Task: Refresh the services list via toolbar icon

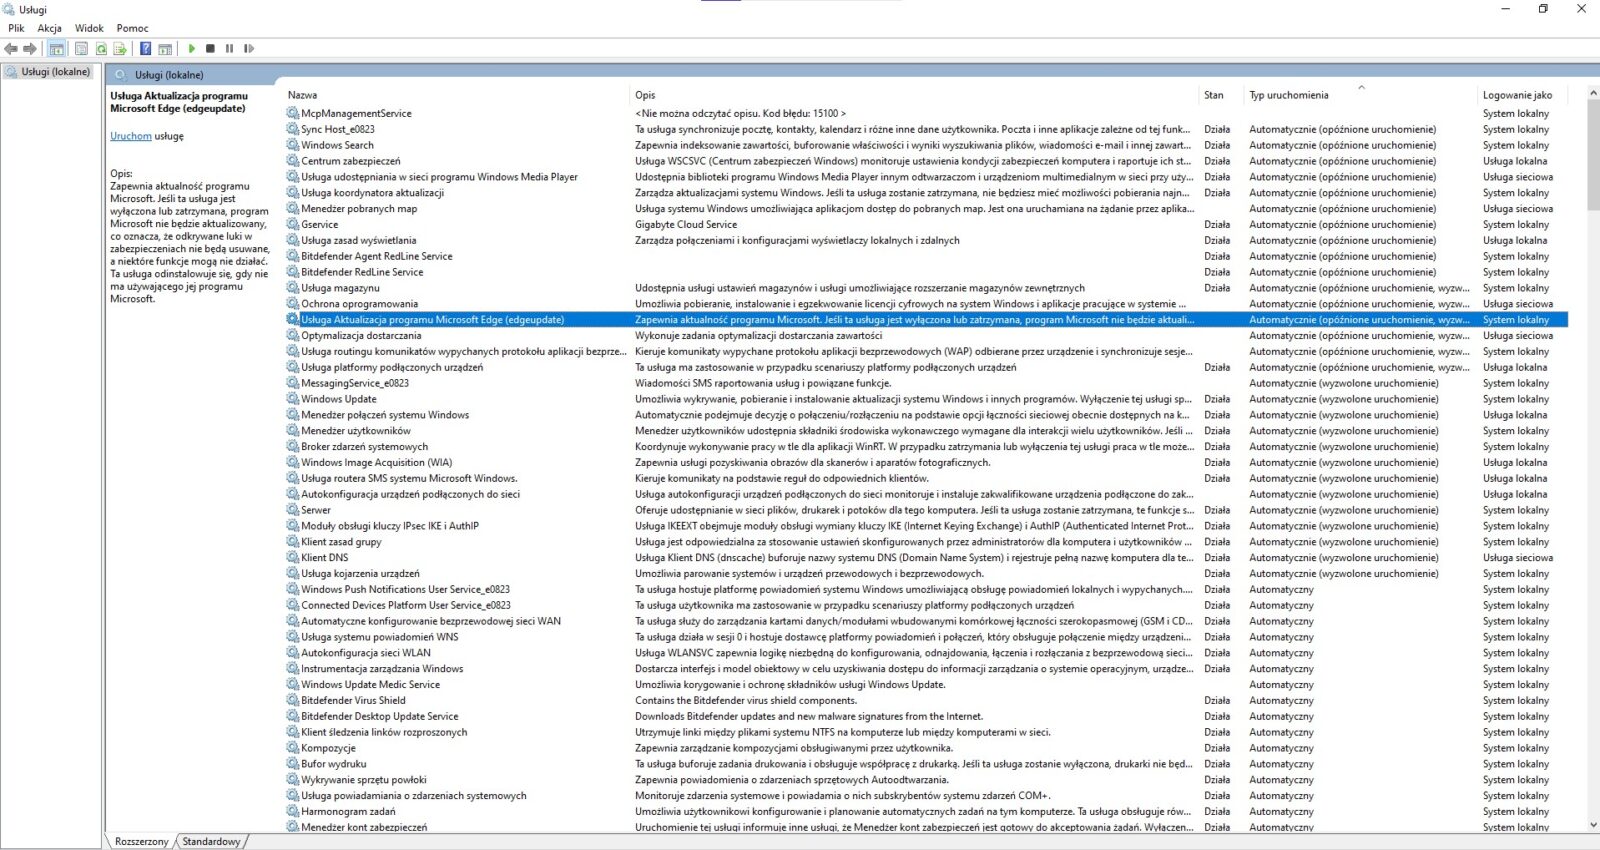Action: pos(101,48)
